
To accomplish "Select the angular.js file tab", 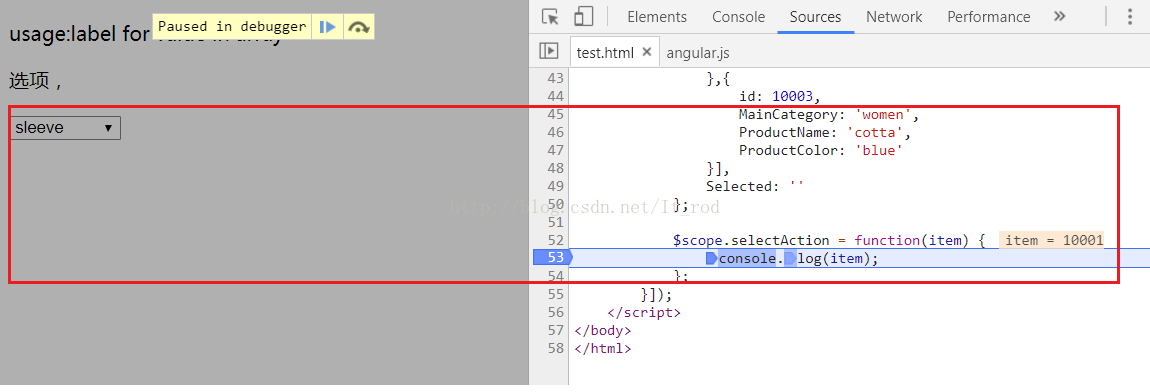I will click(697, 53).
